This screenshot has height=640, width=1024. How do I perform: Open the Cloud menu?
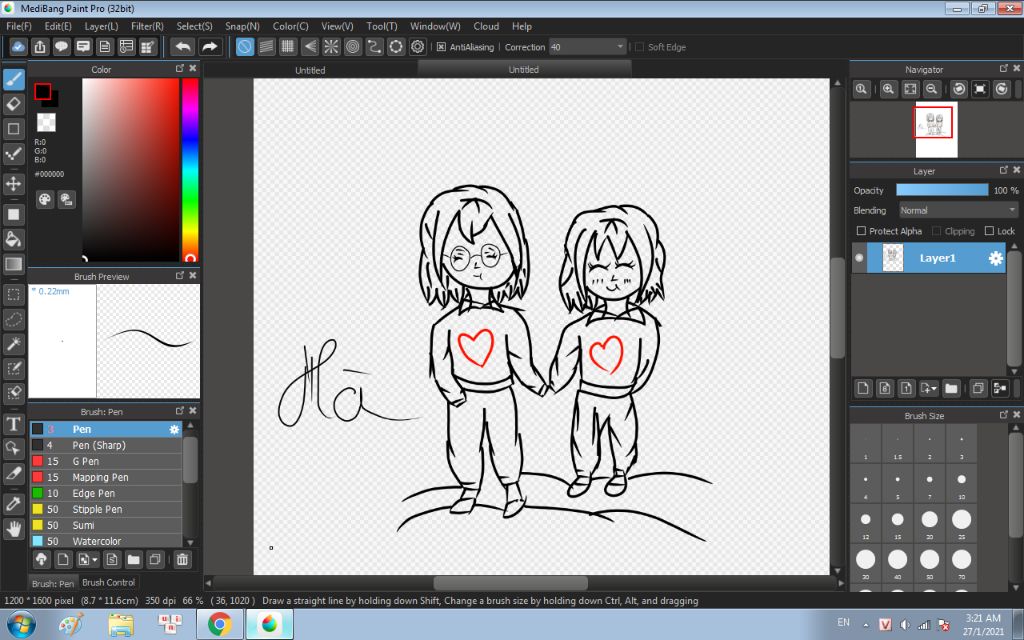pos(486,26)
